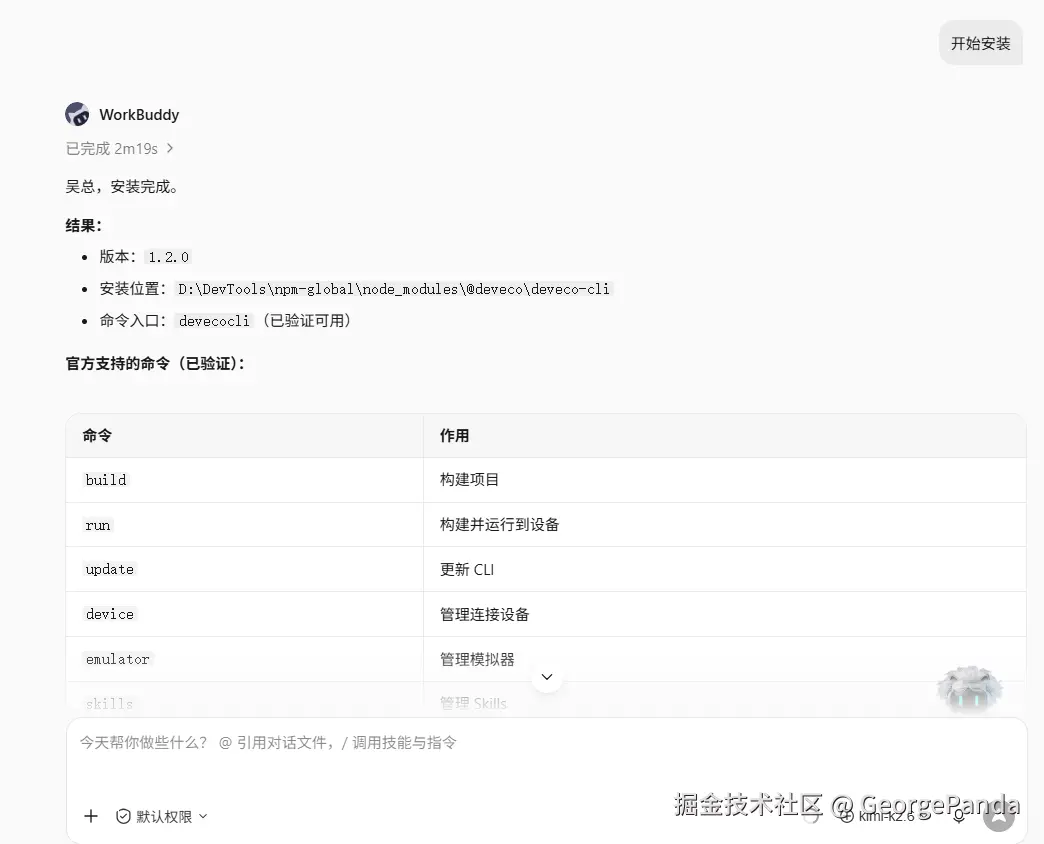Viewport: 1044px width, 844px height.
Task: Click the add attachment plus icon
Action: 91,816
